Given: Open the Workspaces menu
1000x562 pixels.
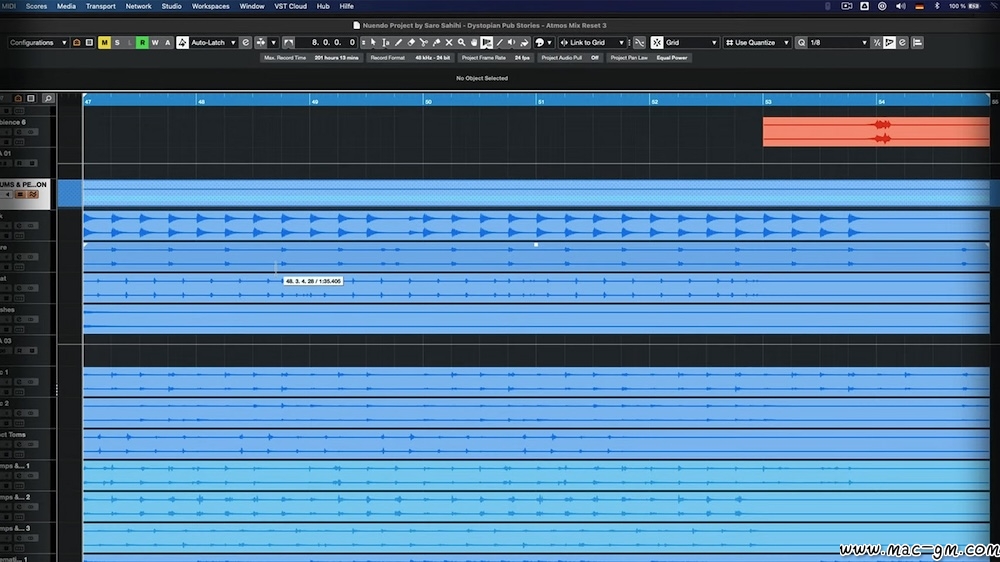Looking at the screenshot, I should 210,6.
